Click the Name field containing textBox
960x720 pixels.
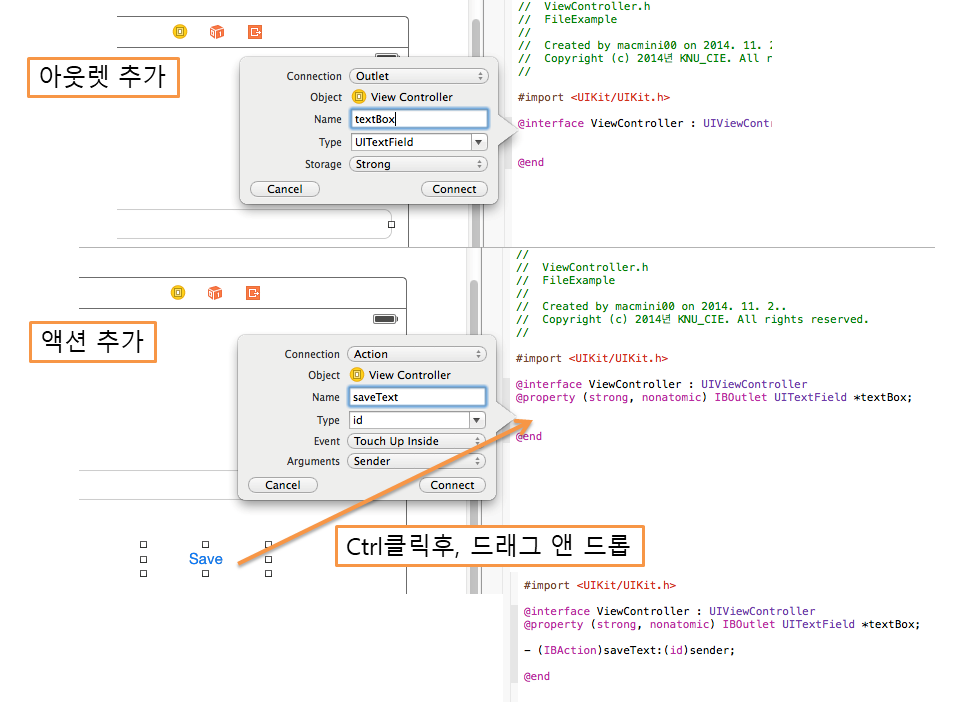click(418, 119)
